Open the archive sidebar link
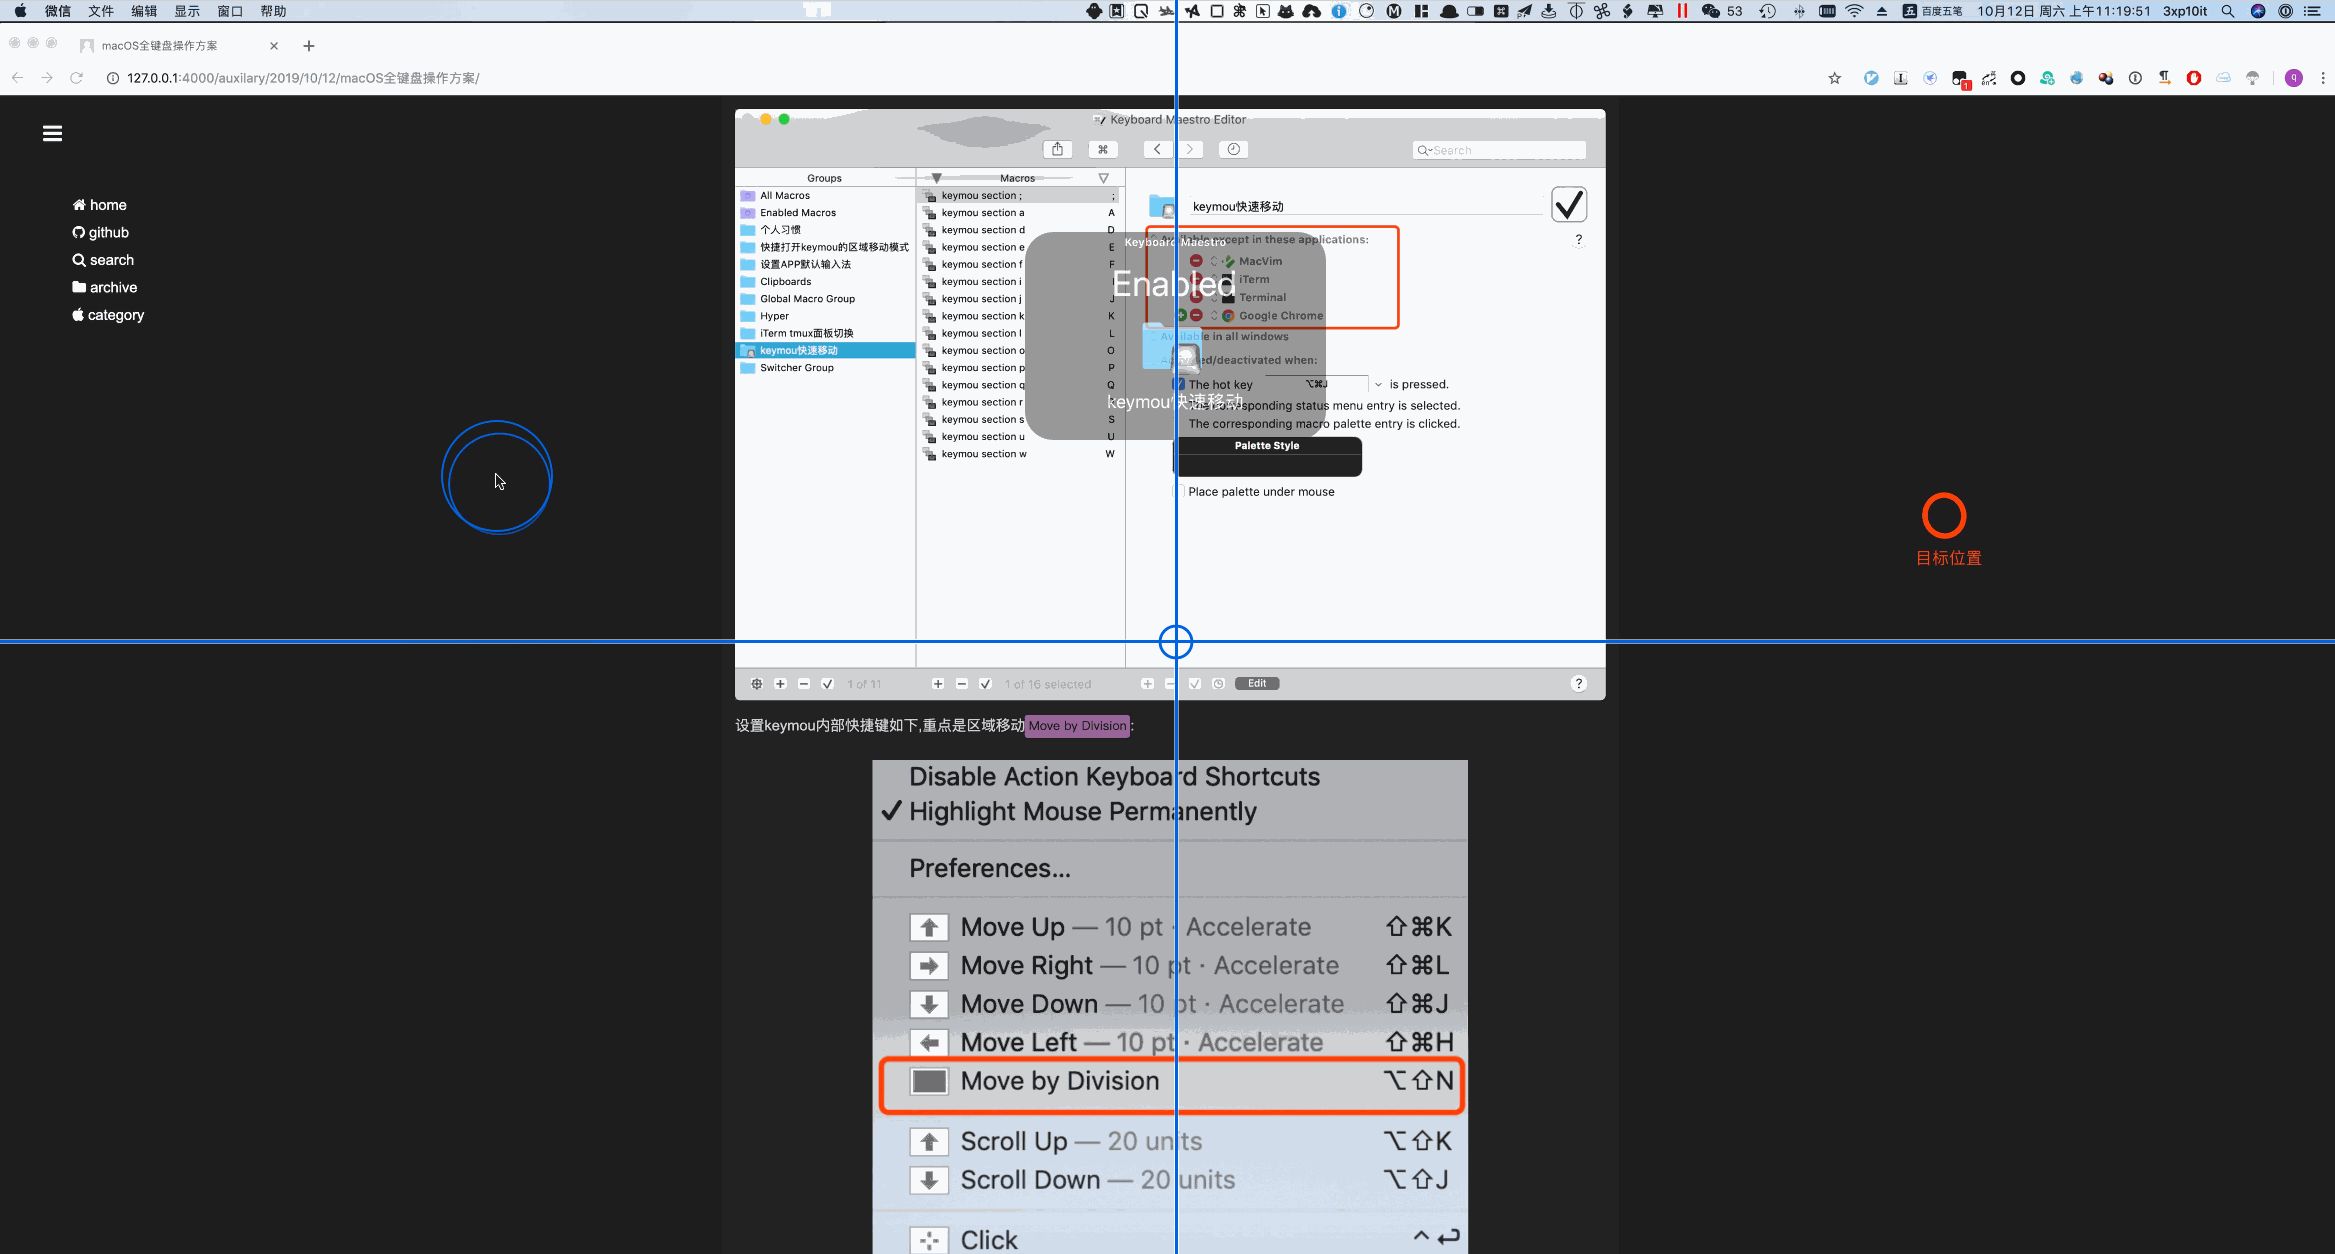 [112, 287]
